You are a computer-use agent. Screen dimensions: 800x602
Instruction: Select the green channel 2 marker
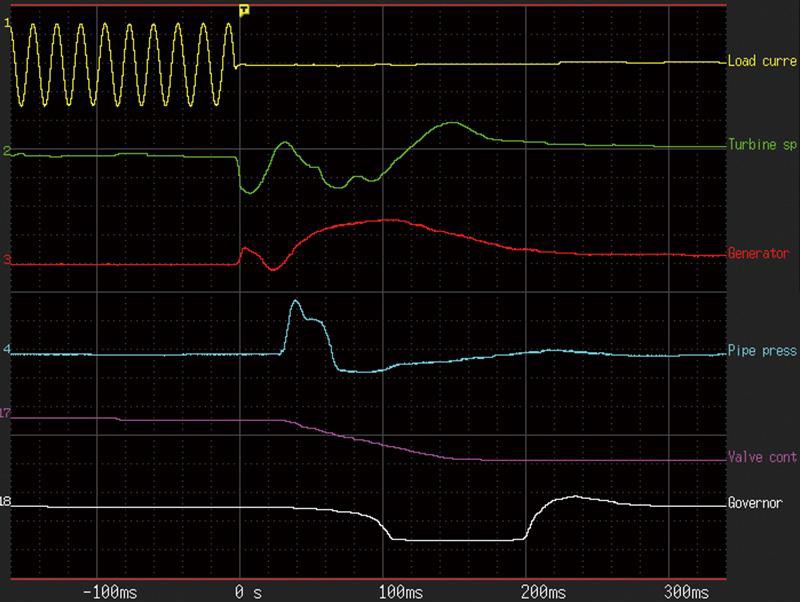tap(7, 151)
